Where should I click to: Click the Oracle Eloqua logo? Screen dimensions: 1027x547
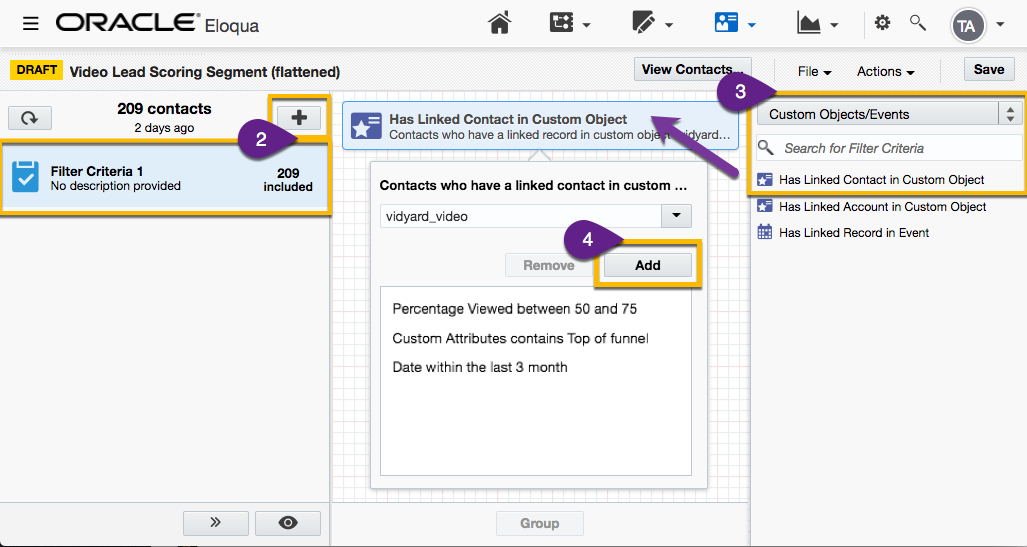[x=157, y=24]
